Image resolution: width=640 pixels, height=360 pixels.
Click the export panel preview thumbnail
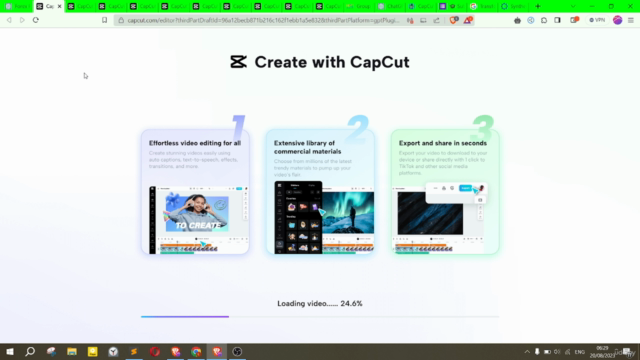tap(456, 192)
